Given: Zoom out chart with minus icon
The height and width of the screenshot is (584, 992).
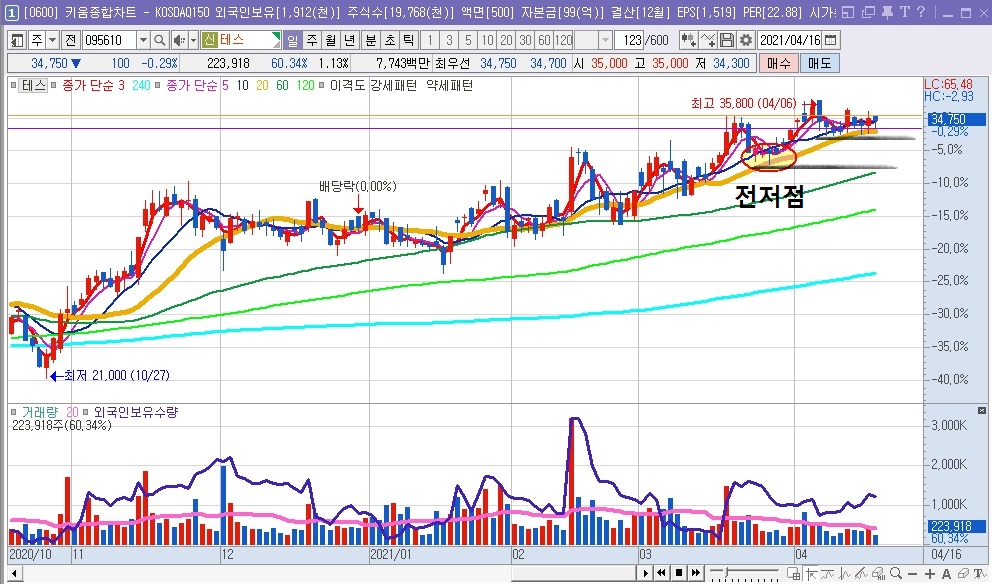Looking at the screenshot, I should click(913, 574).
